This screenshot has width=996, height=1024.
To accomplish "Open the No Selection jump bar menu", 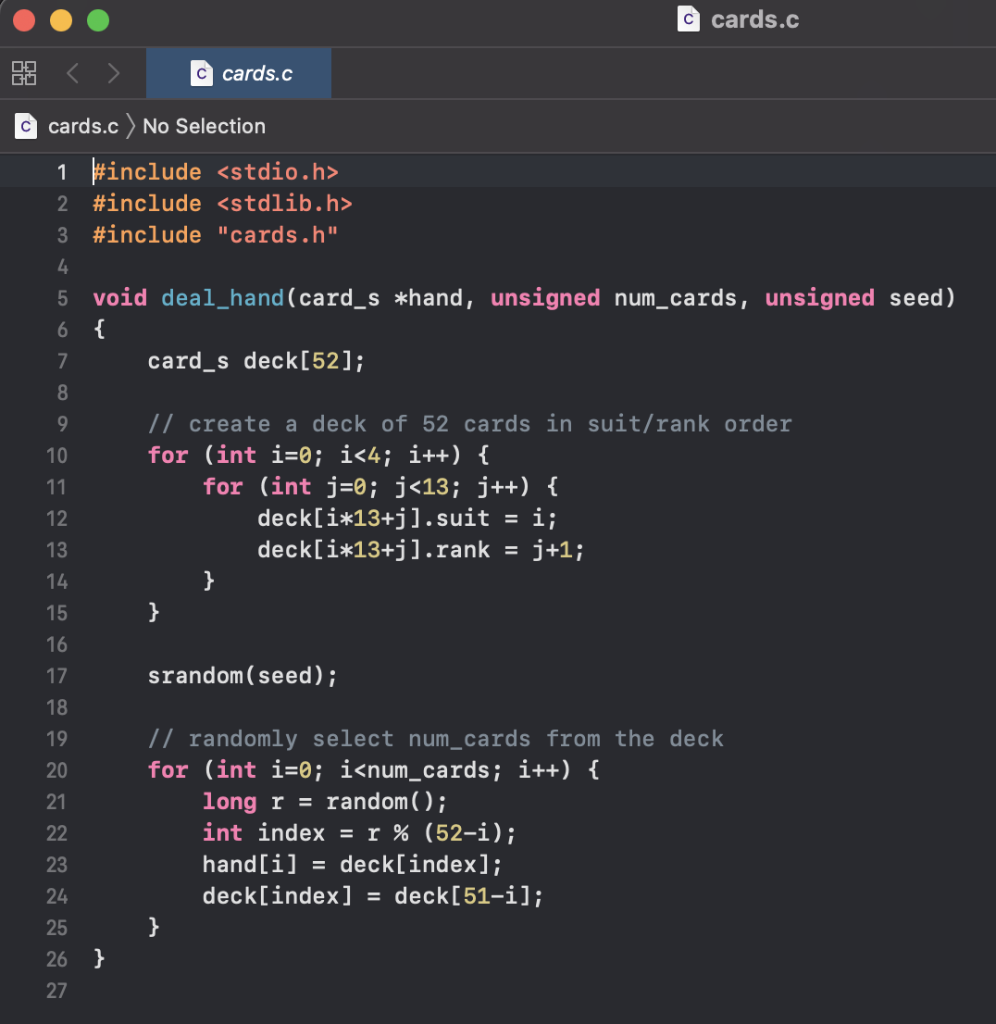I will (204, 126).
